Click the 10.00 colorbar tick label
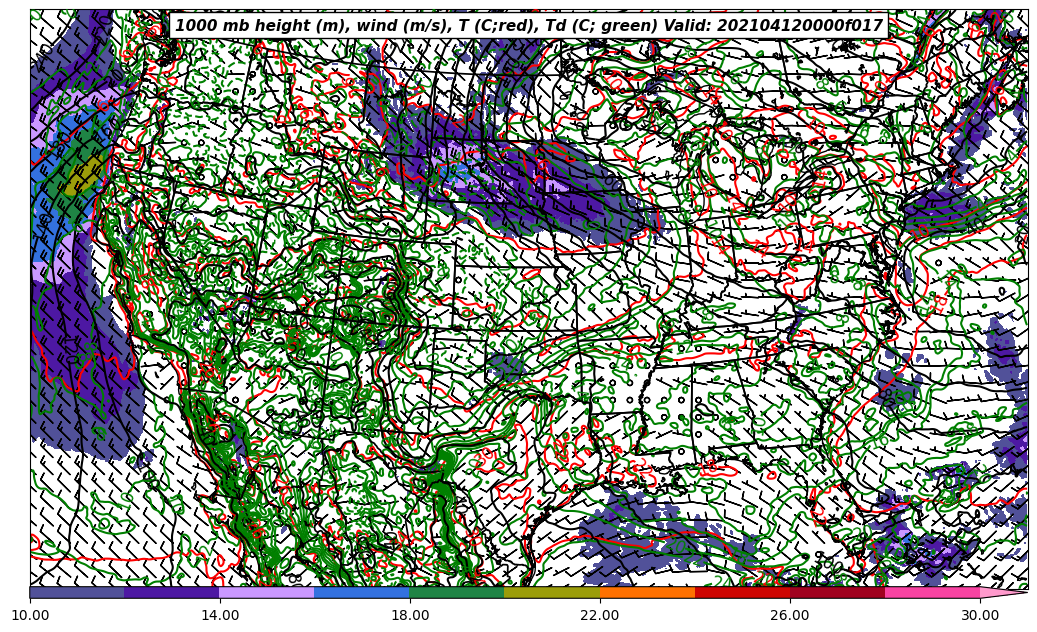Image resolution: width=1037 pixels, height=632 pixels. pyautogui.click(x=30, y=615)
